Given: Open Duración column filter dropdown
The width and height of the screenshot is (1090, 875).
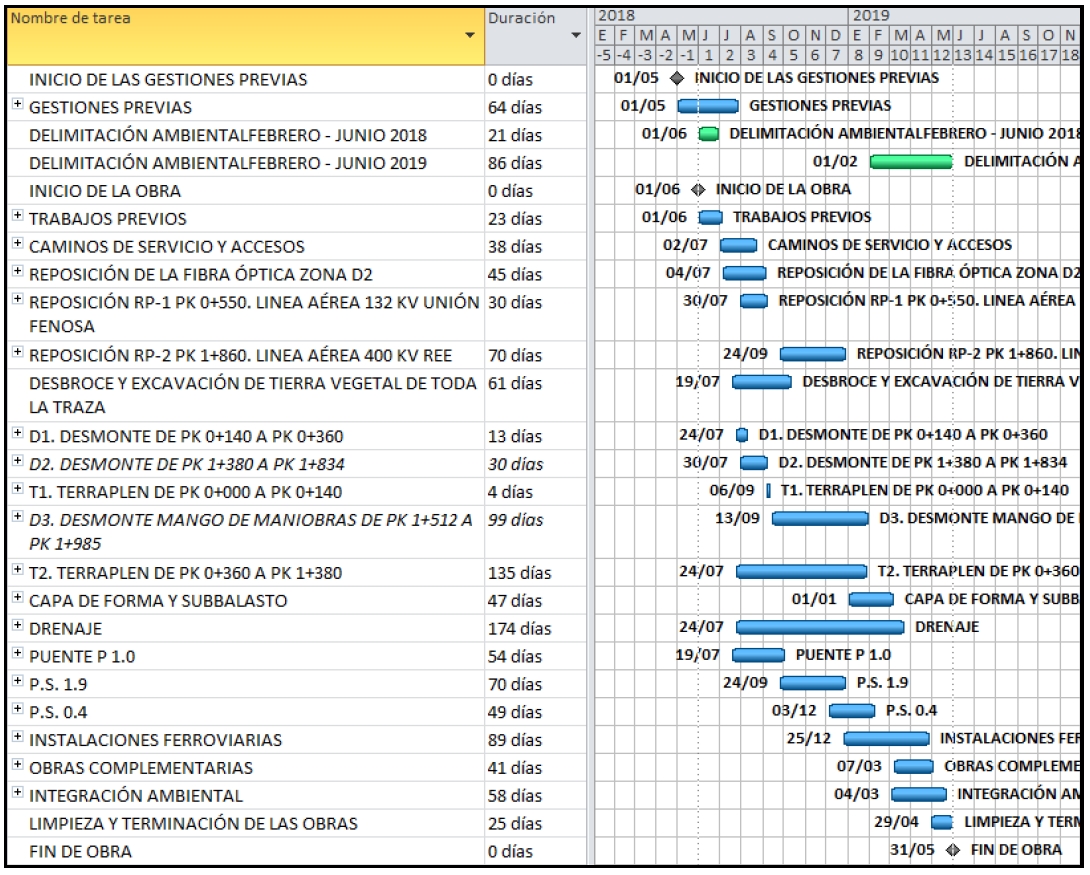Looking at the screenshot, I should 576,35.
